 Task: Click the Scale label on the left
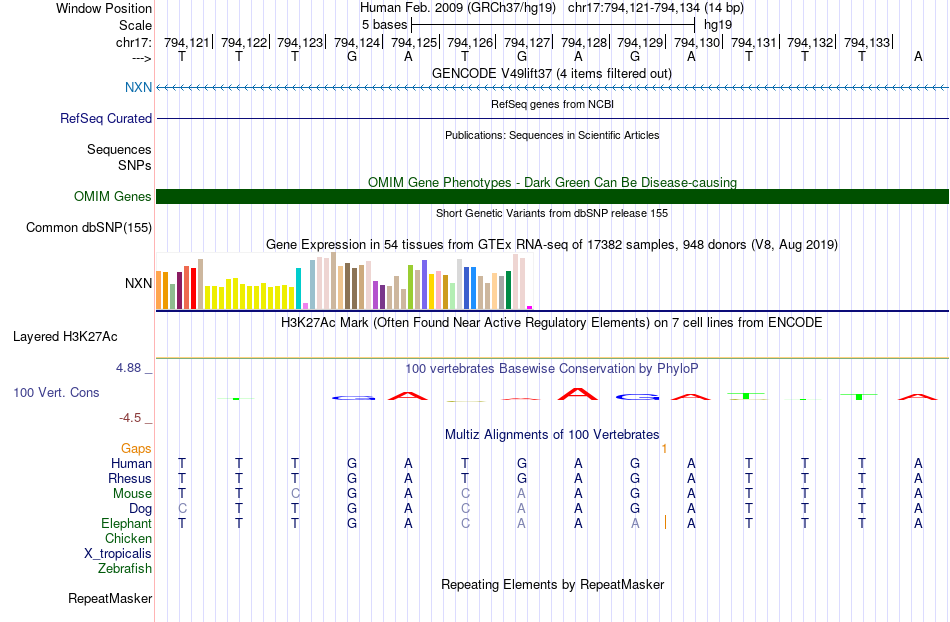[x=135, y=25]
